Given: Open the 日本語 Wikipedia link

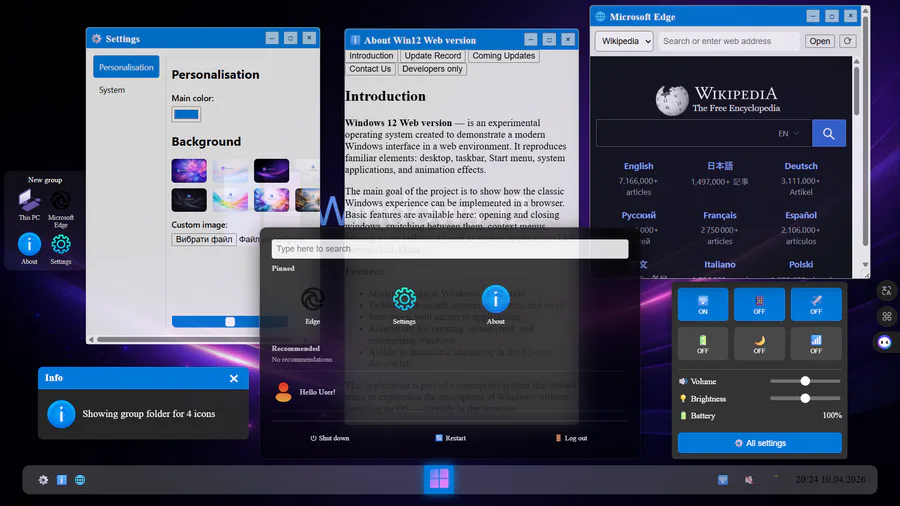Looking at the screenshot, I should [720, 166].
